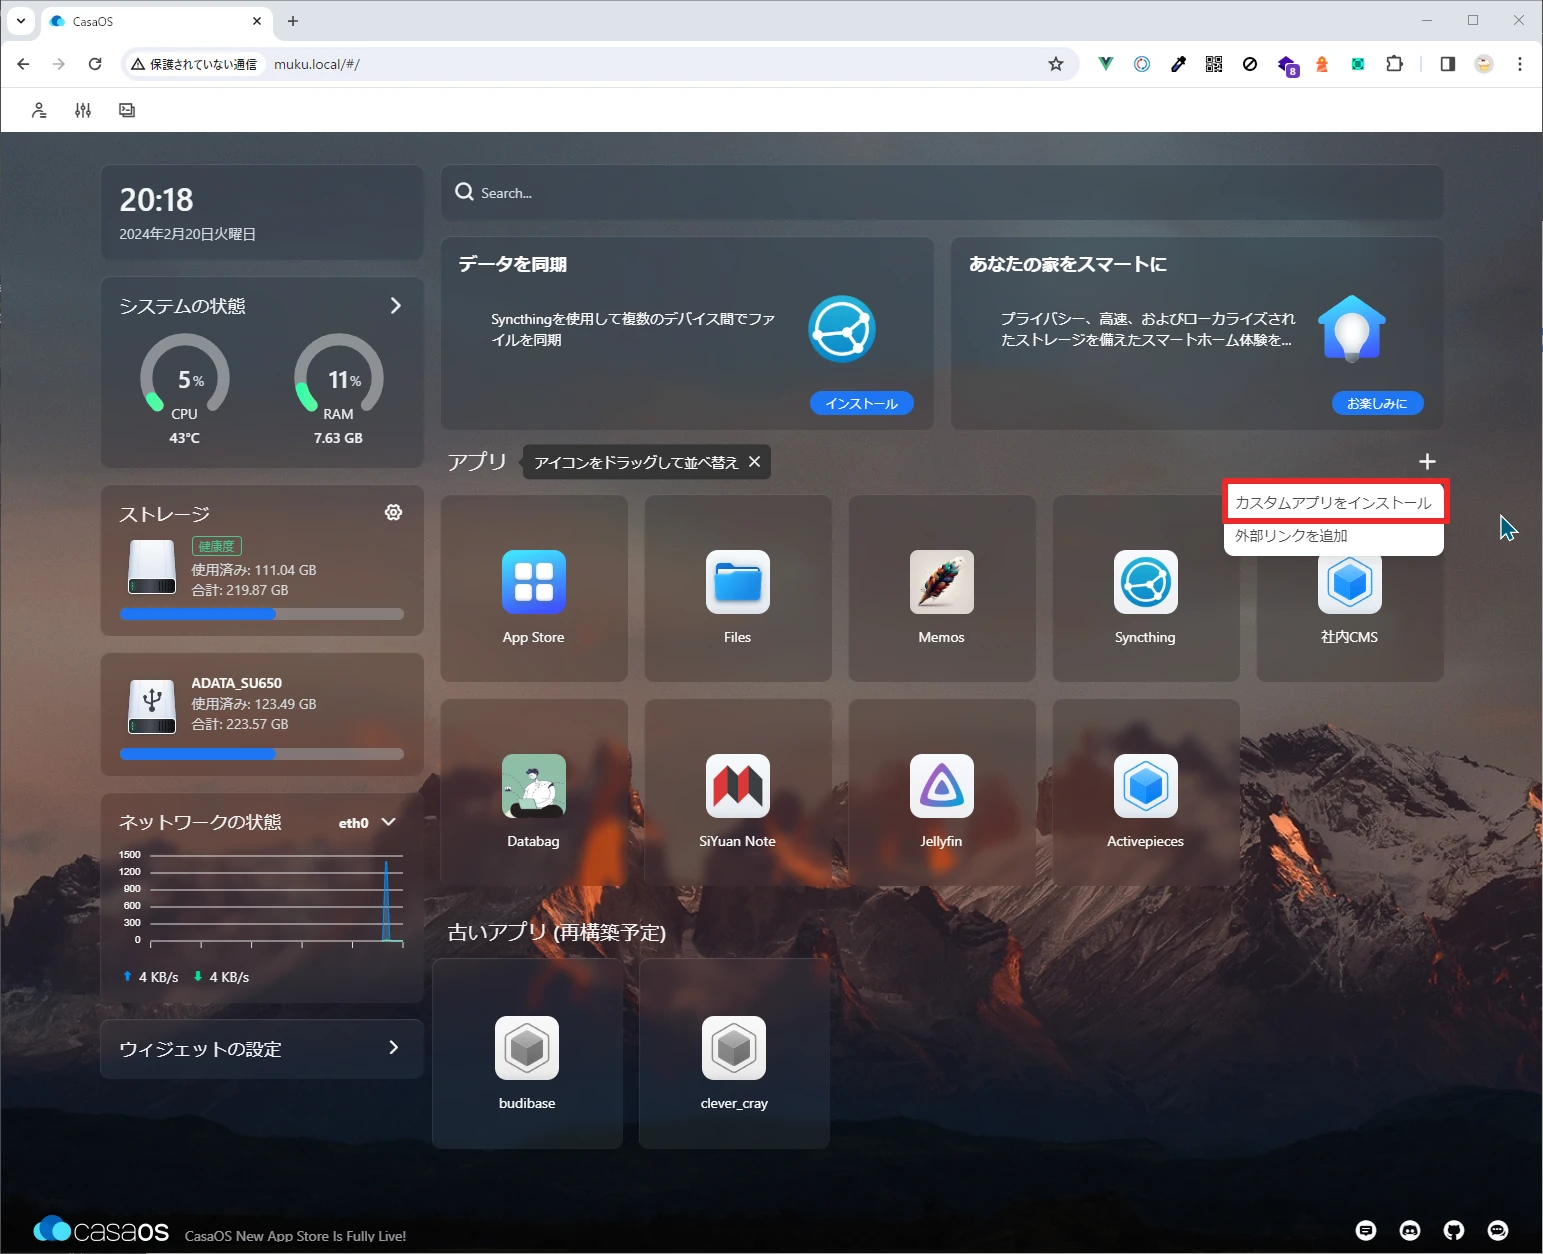
Task: Open the Vue devtools extension icon
Action: pos(1105,64)
